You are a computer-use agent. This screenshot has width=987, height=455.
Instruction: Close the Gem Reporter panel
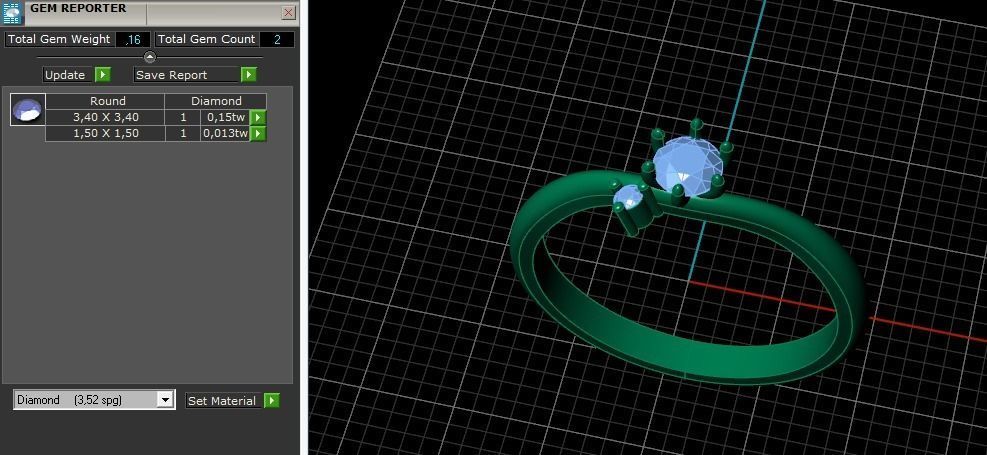[288, 12]
